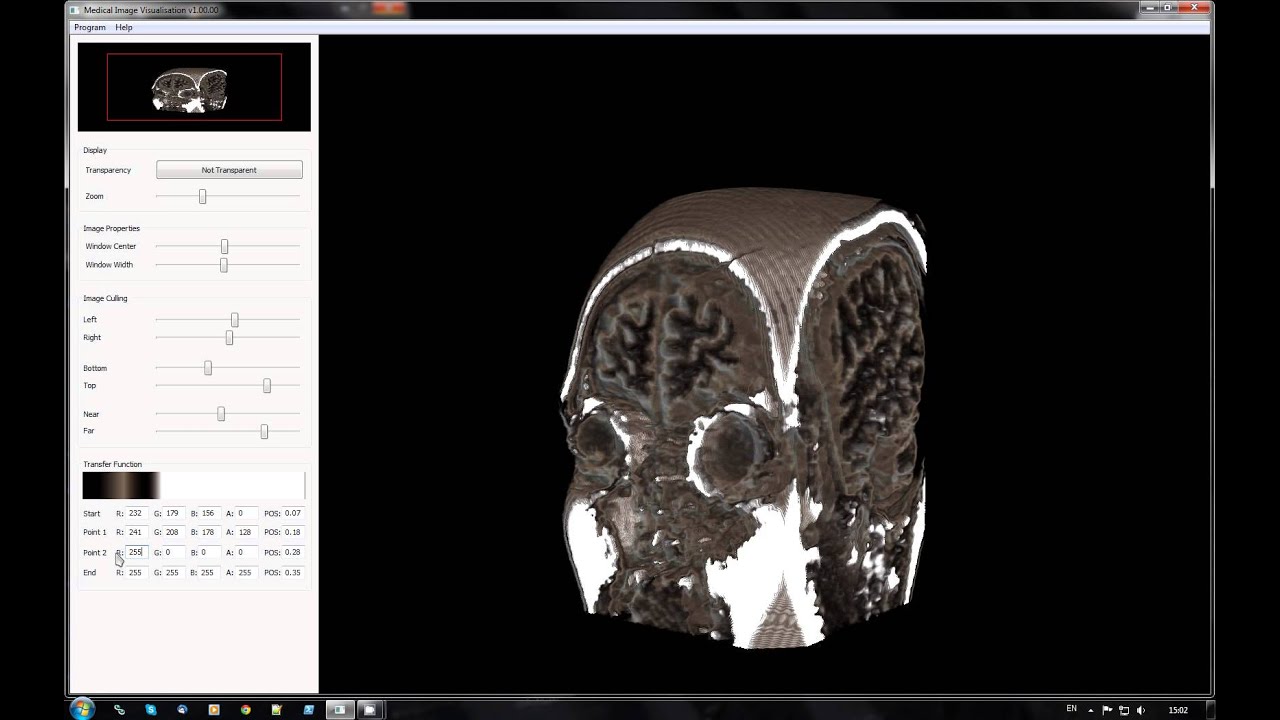The height and width of the screenshot is (720, 1280).
Task: Click the Top culling slider handle
Action: coord(266,386)
